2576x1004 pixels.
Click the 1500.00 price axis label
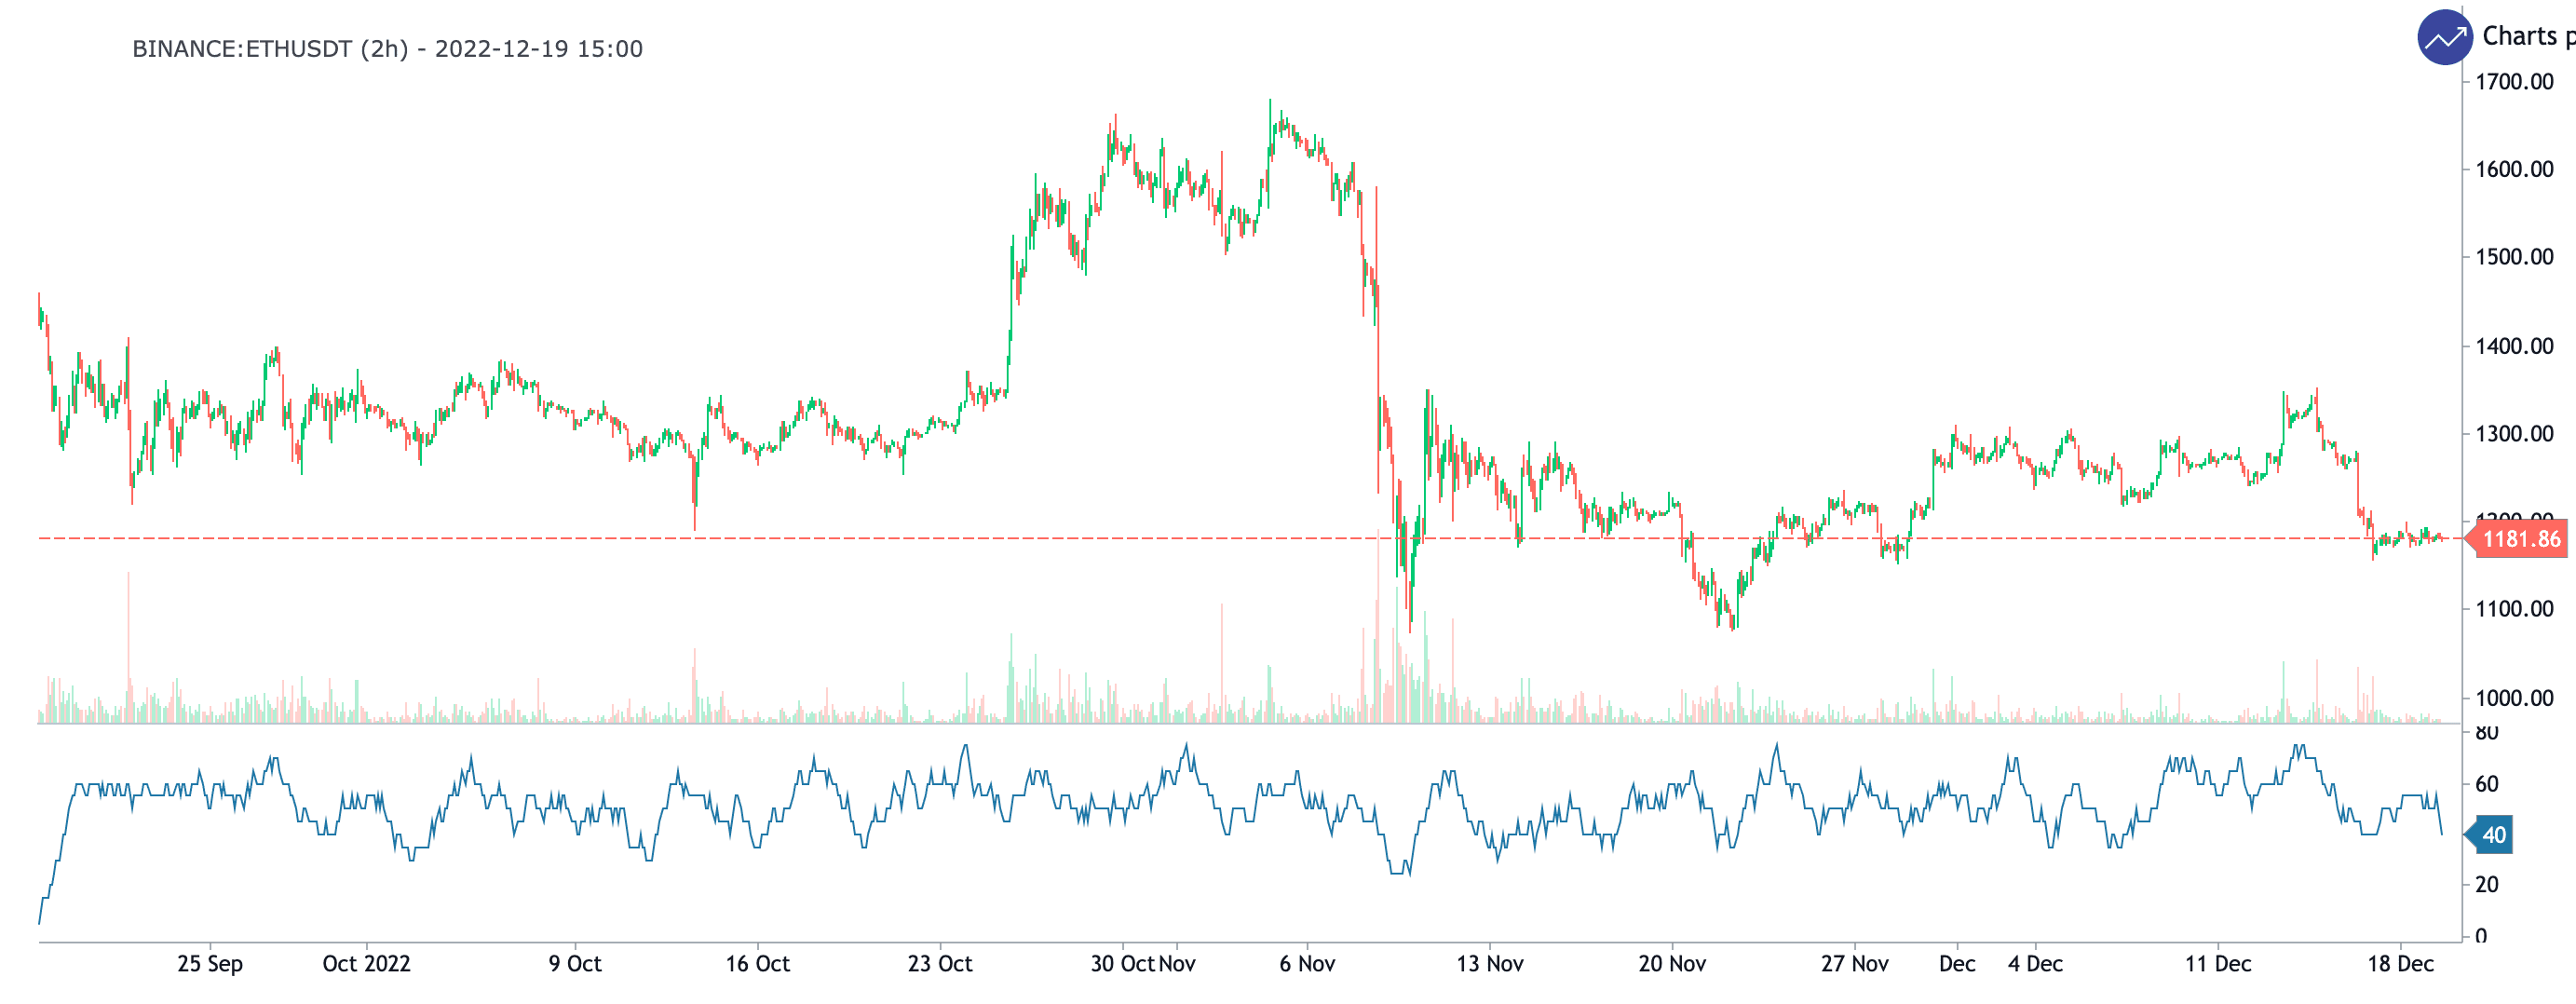2514,257
